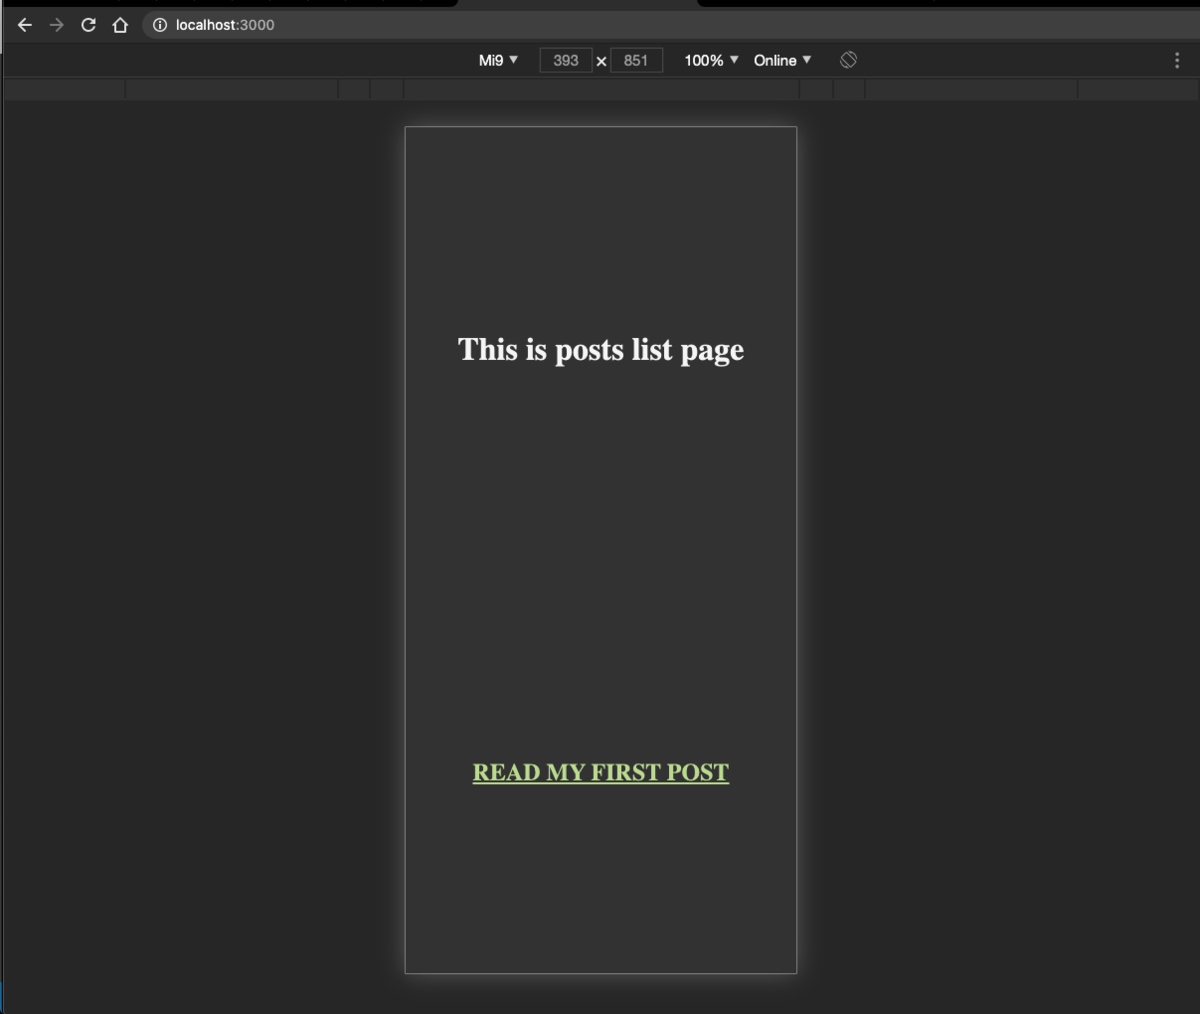Open the browser home page
The height and width of the screenshot is (1014, 1200).
point(119,25)
